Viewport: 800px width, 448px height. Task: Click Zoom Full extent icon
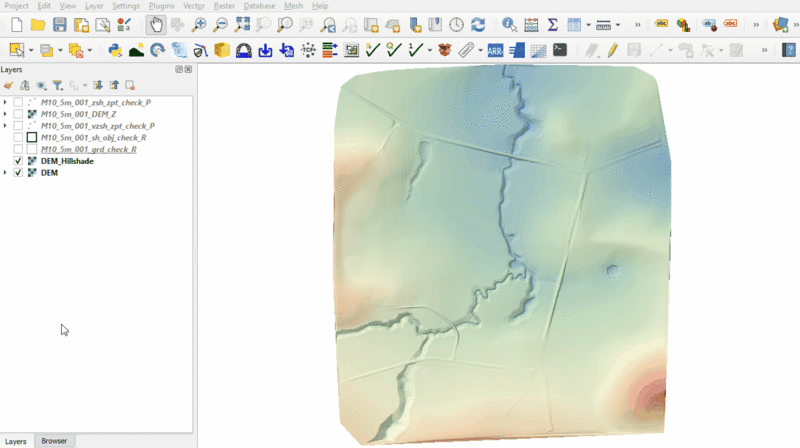(242, 25)
